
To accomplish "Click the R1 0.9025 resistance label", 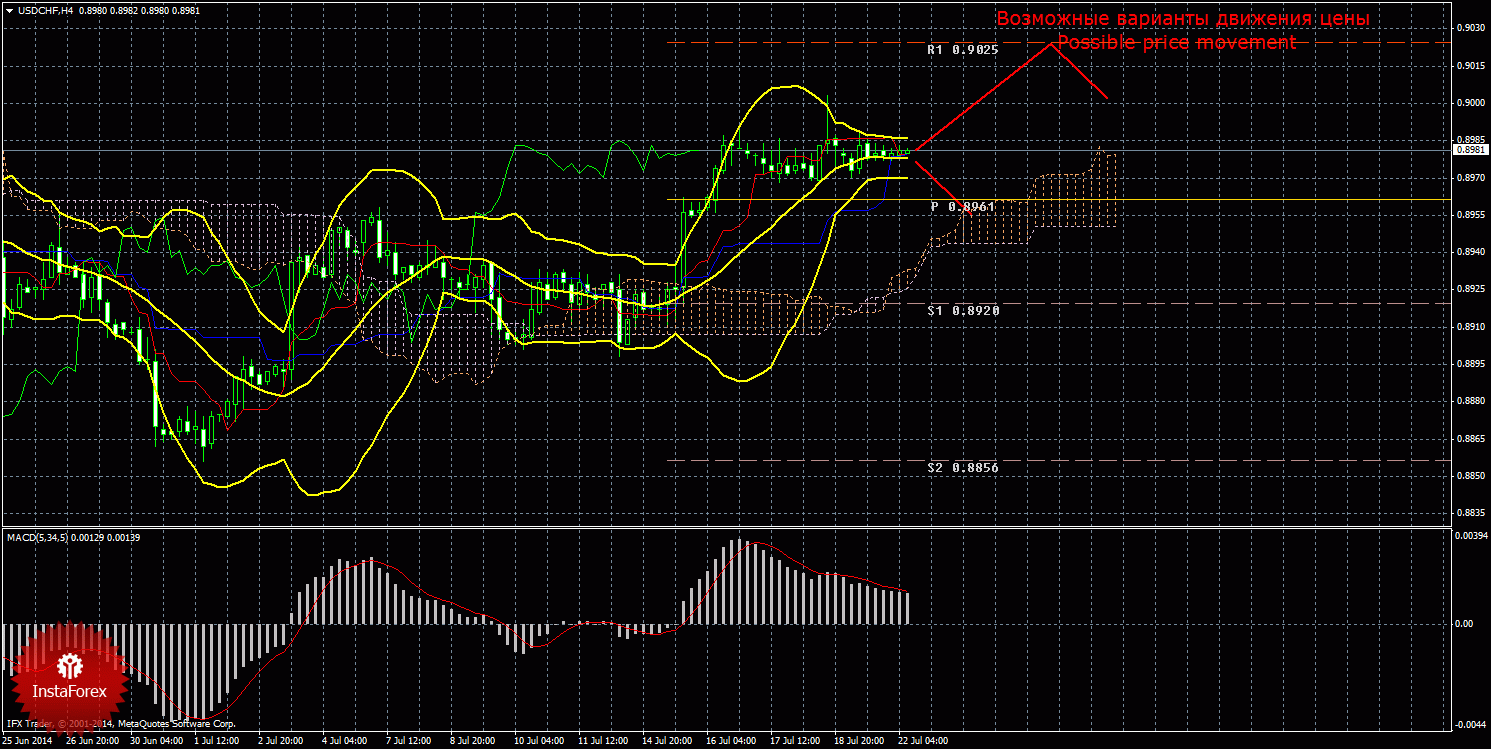I will (x=962, y=49).
